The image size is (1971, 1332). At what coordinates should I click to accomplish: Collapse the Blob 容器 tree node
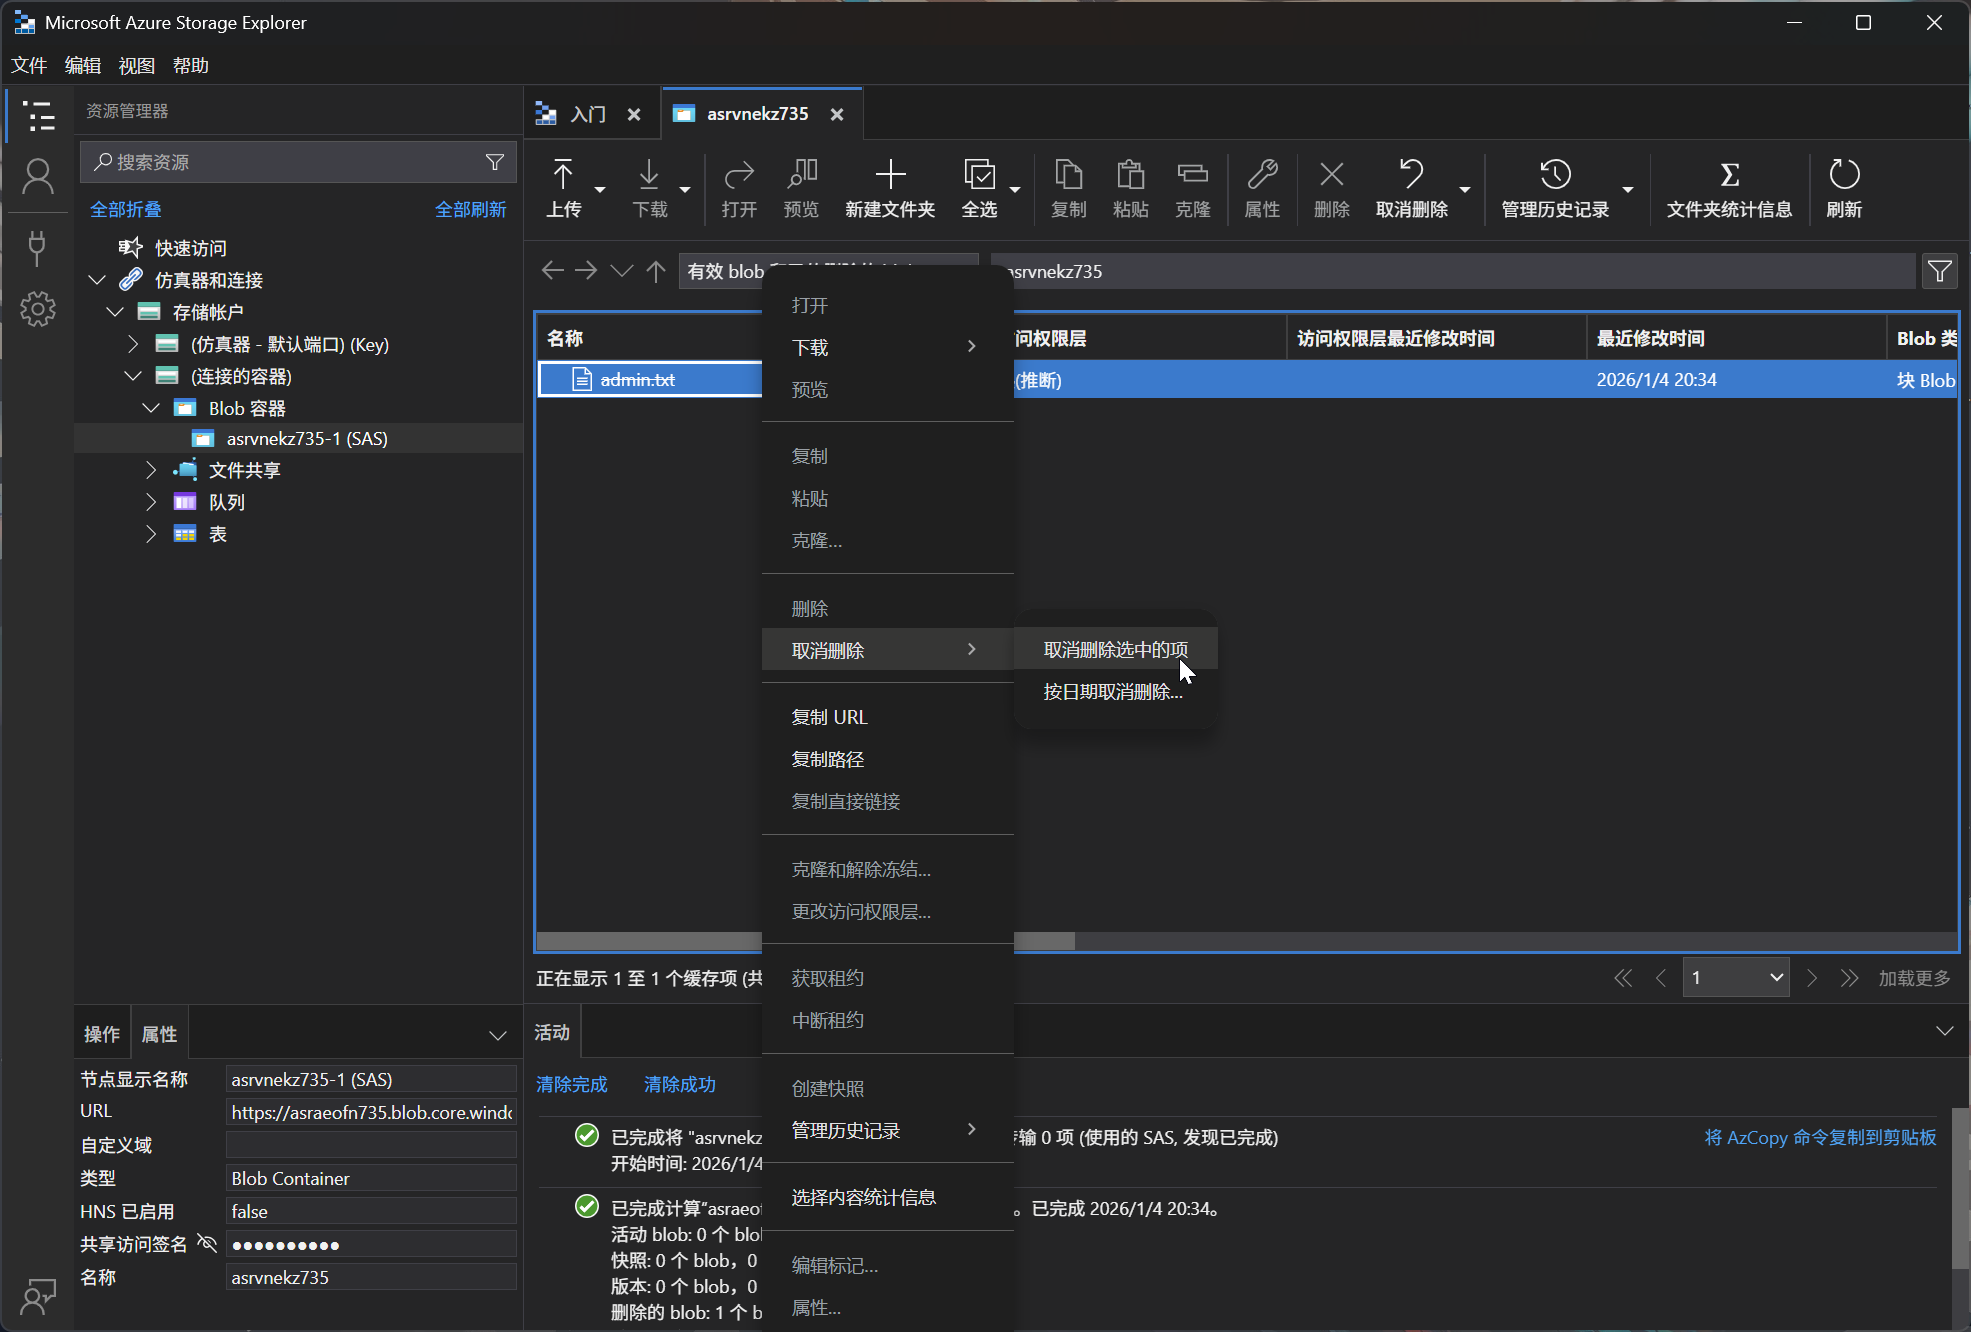point(151,408)
